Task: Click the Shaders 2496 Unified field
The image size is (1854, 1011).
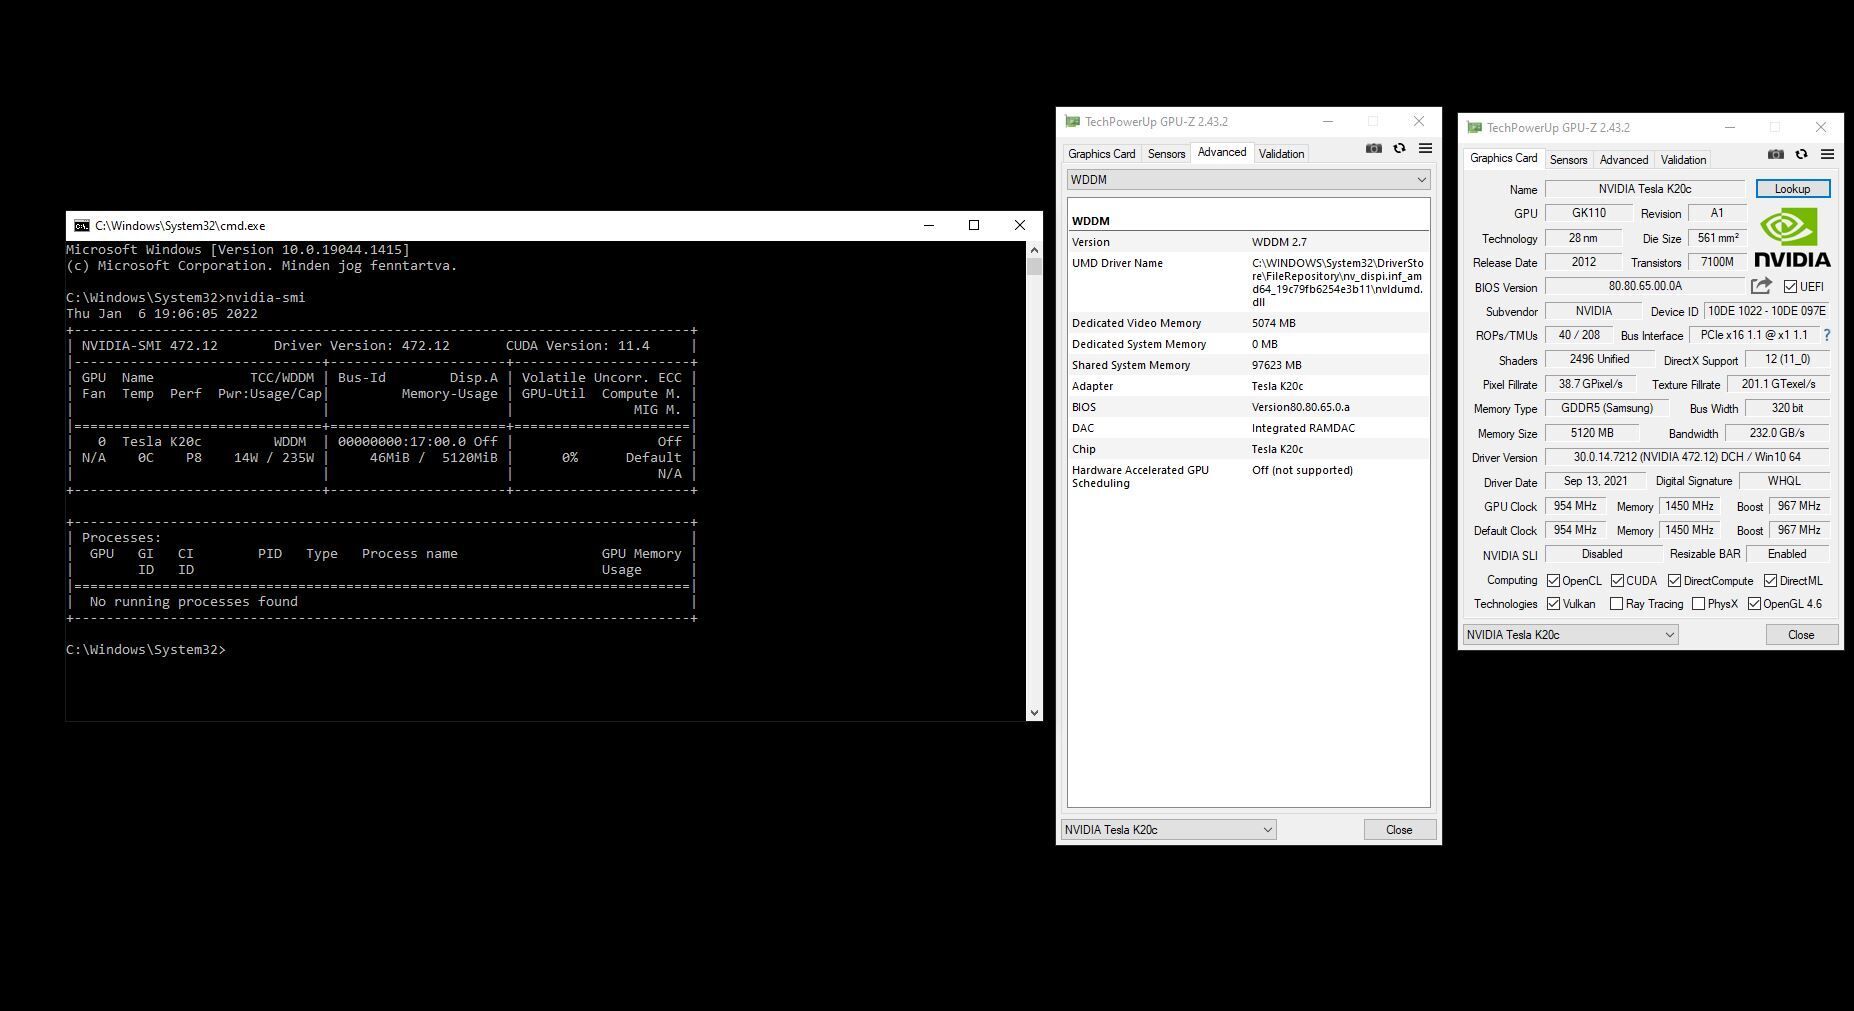Action: 1599,359
